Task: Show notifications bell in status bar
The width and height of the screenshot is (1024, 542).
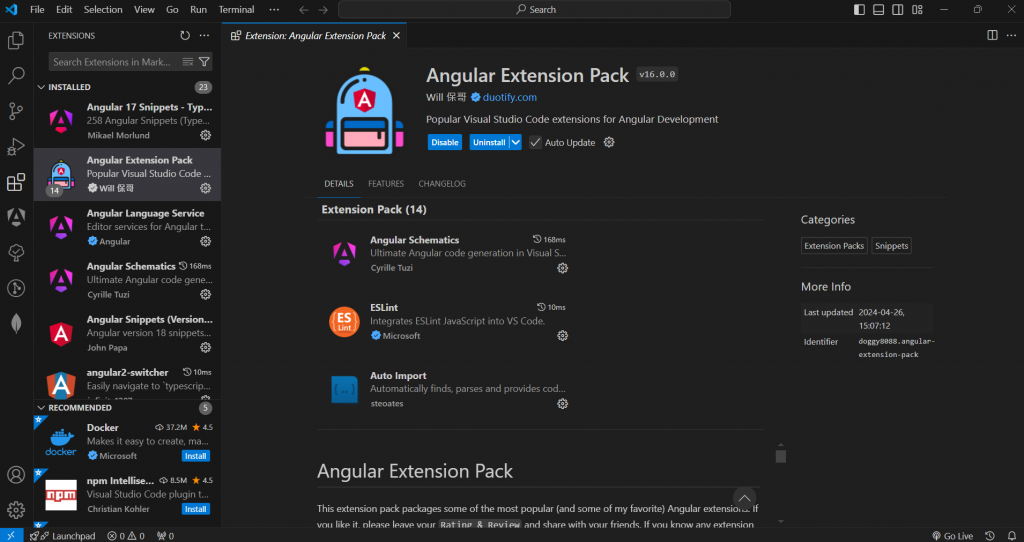Action: point(1012,535)
